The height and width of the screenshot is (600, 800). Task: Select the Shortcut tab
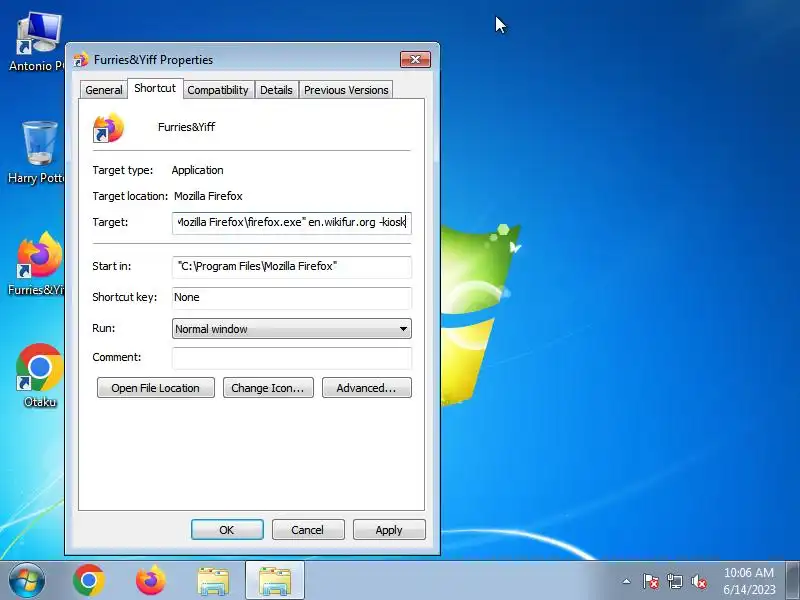155,88
